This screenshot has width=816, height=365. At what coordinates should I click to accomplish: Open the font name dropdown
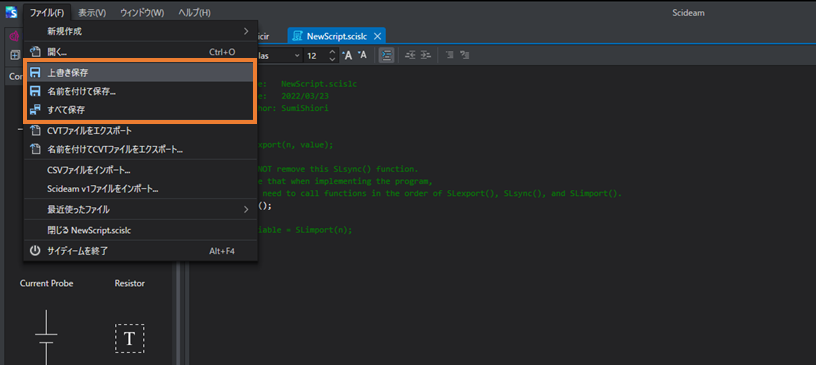tap(297, 55)
